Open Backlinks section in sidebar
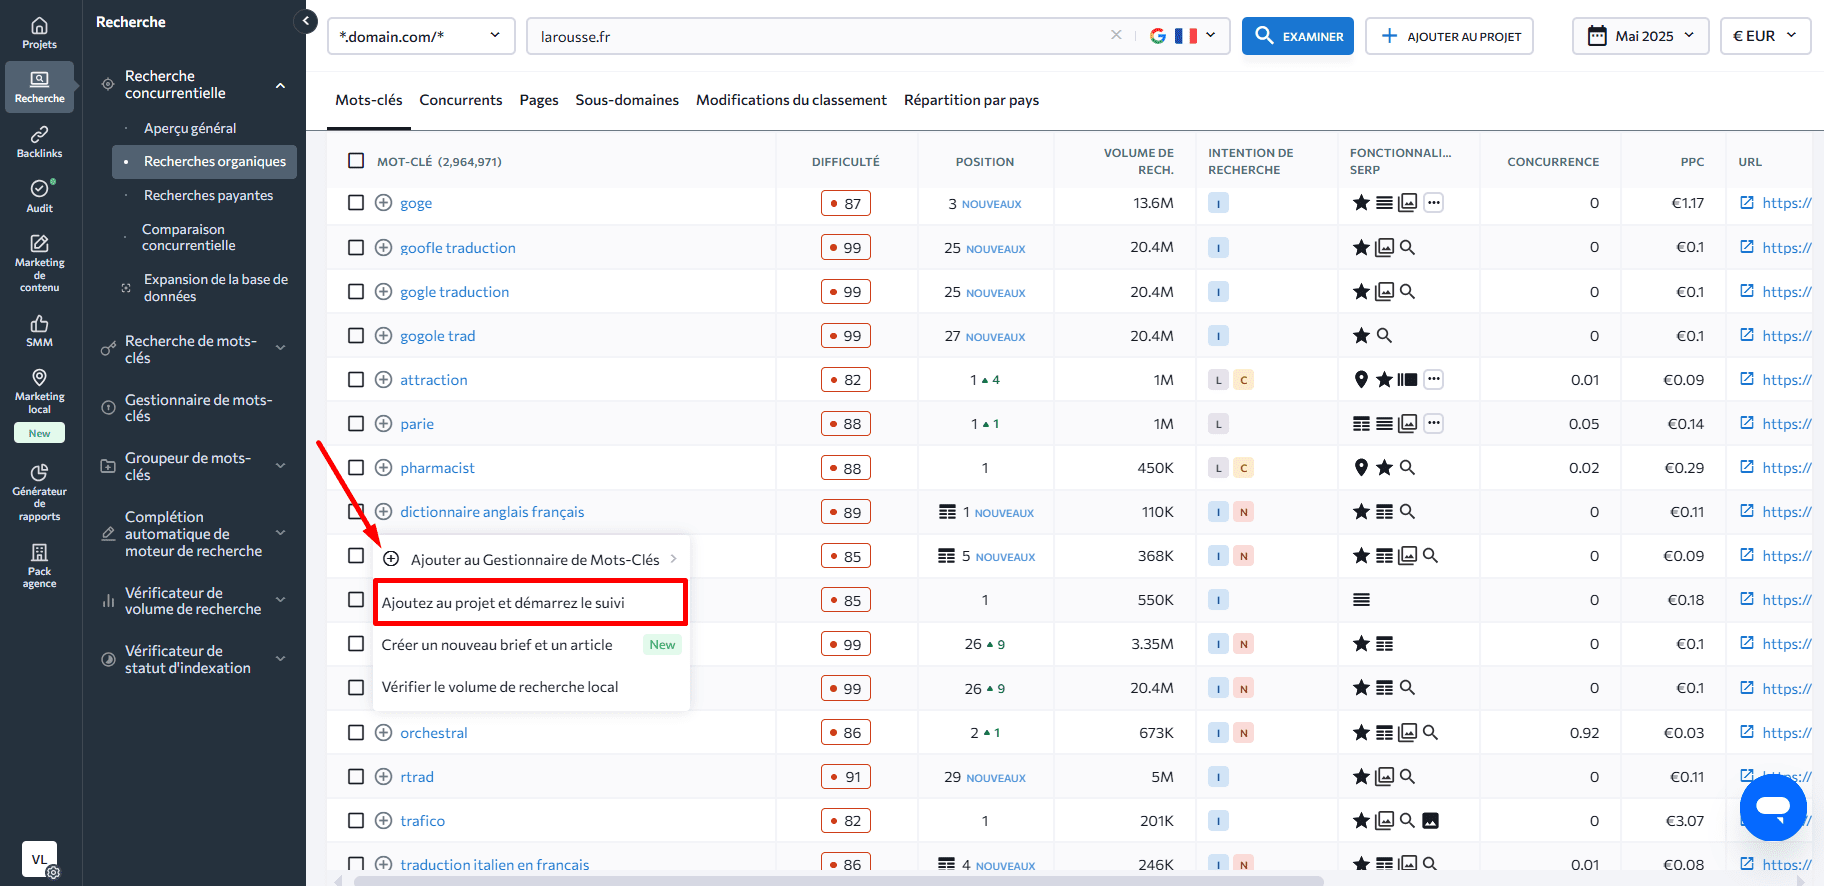1824x886 pixels. (x=39, y=142)
